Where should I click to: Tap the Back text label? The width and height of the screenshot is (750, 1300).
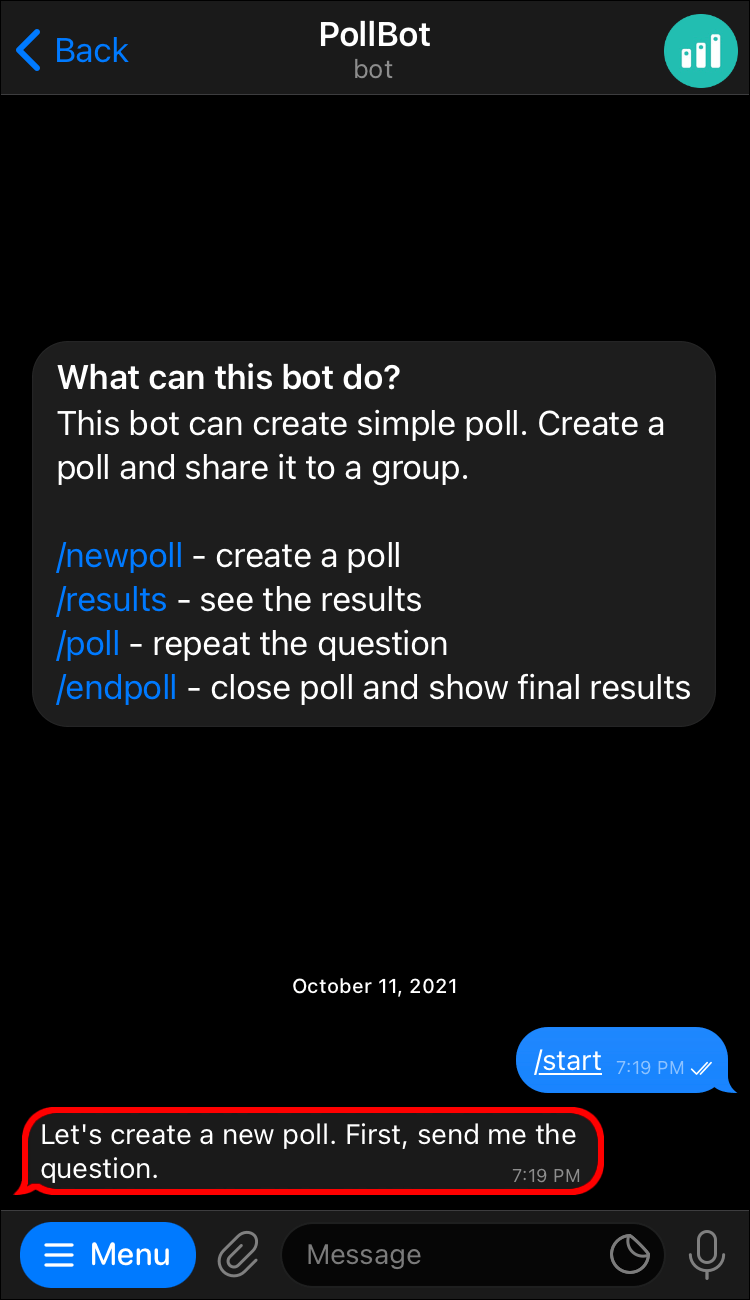point(92,50)
